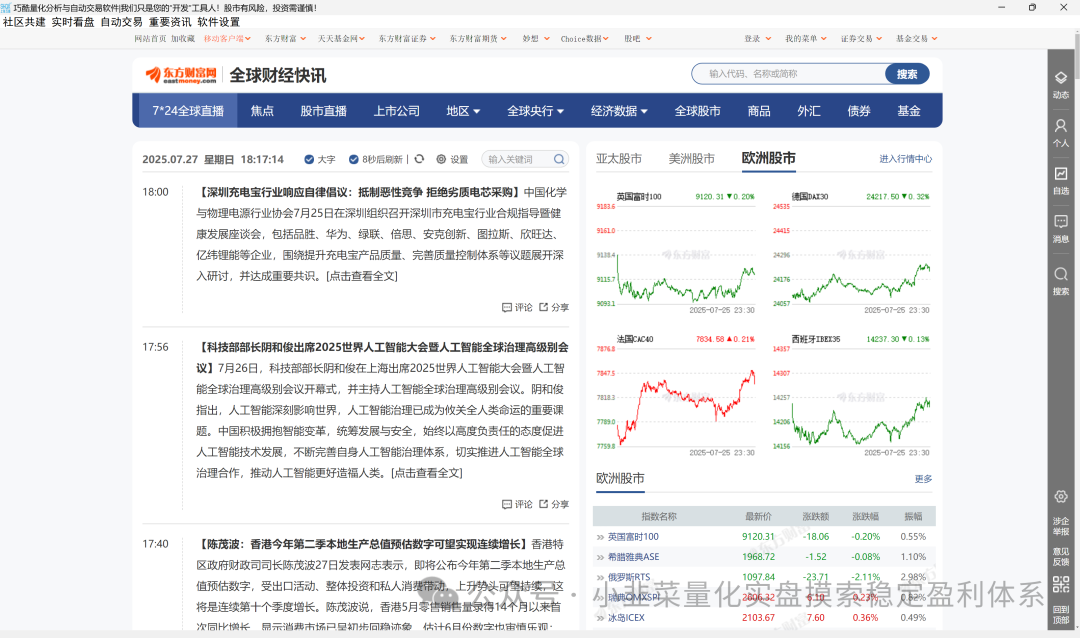Screen dimensions: 1080x638
Task: Open the 进入行情中心 link
Action: coord(905,159)
